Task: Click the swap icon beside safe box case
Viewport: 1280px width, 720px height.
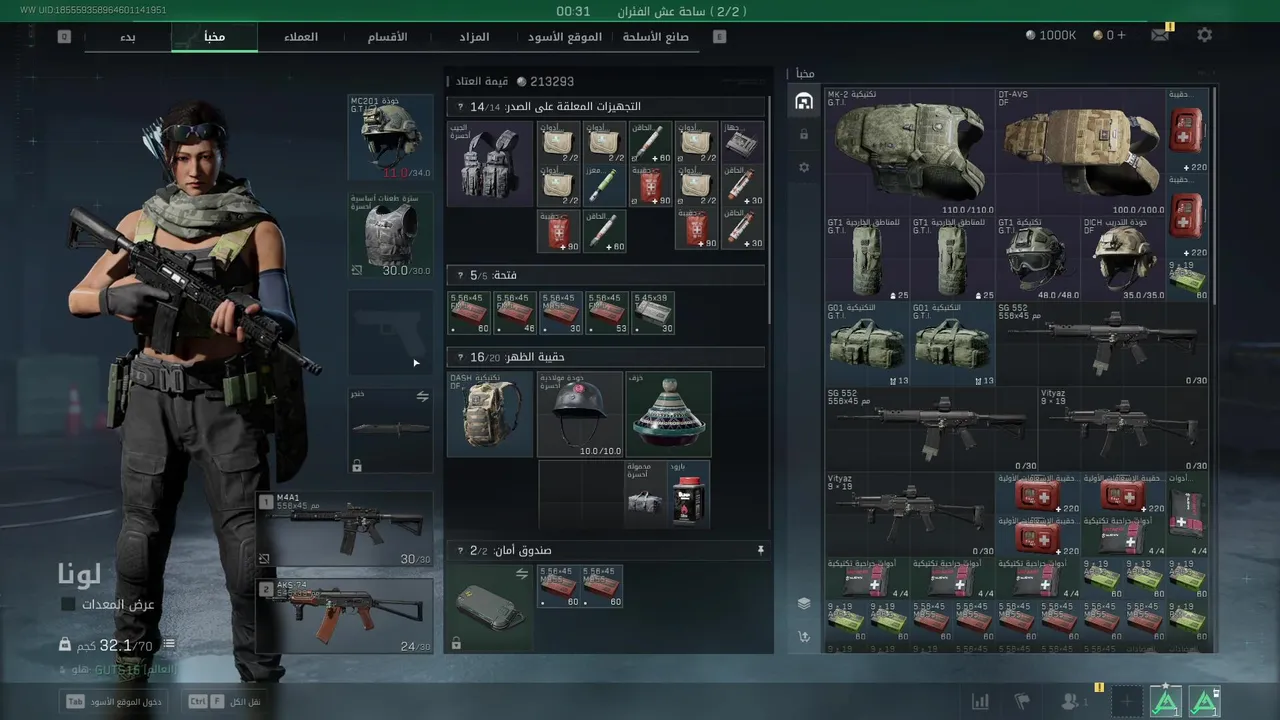Action: tap(521, 574)
